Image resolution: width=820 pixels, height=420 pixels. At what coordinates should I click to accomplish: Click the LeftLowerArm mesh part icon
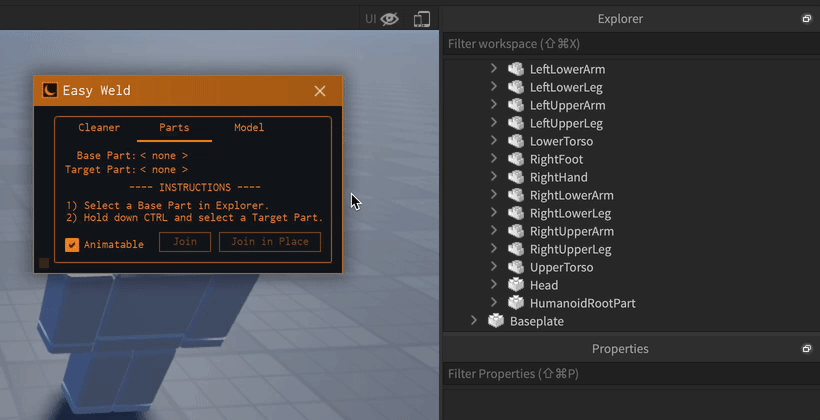pos(516,69)
